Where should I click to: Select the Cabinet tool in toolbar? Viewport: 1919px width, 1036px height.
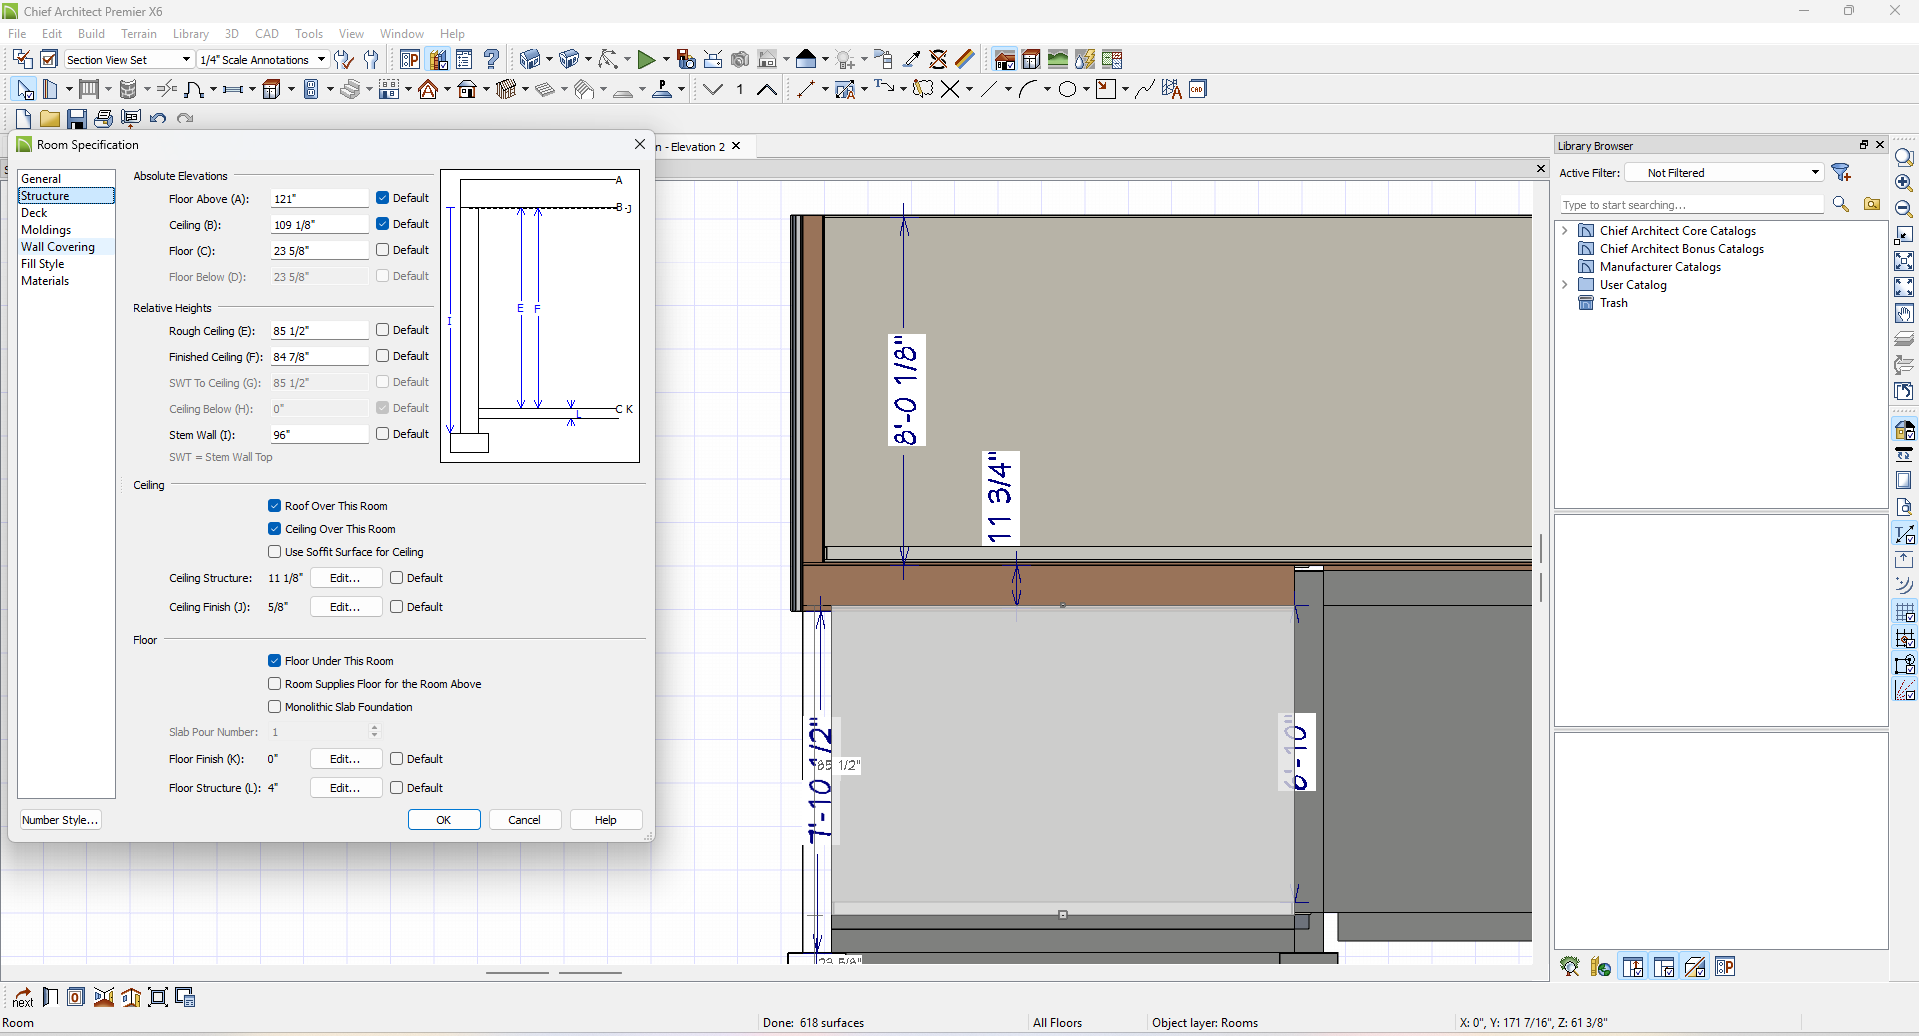(271, 90)
